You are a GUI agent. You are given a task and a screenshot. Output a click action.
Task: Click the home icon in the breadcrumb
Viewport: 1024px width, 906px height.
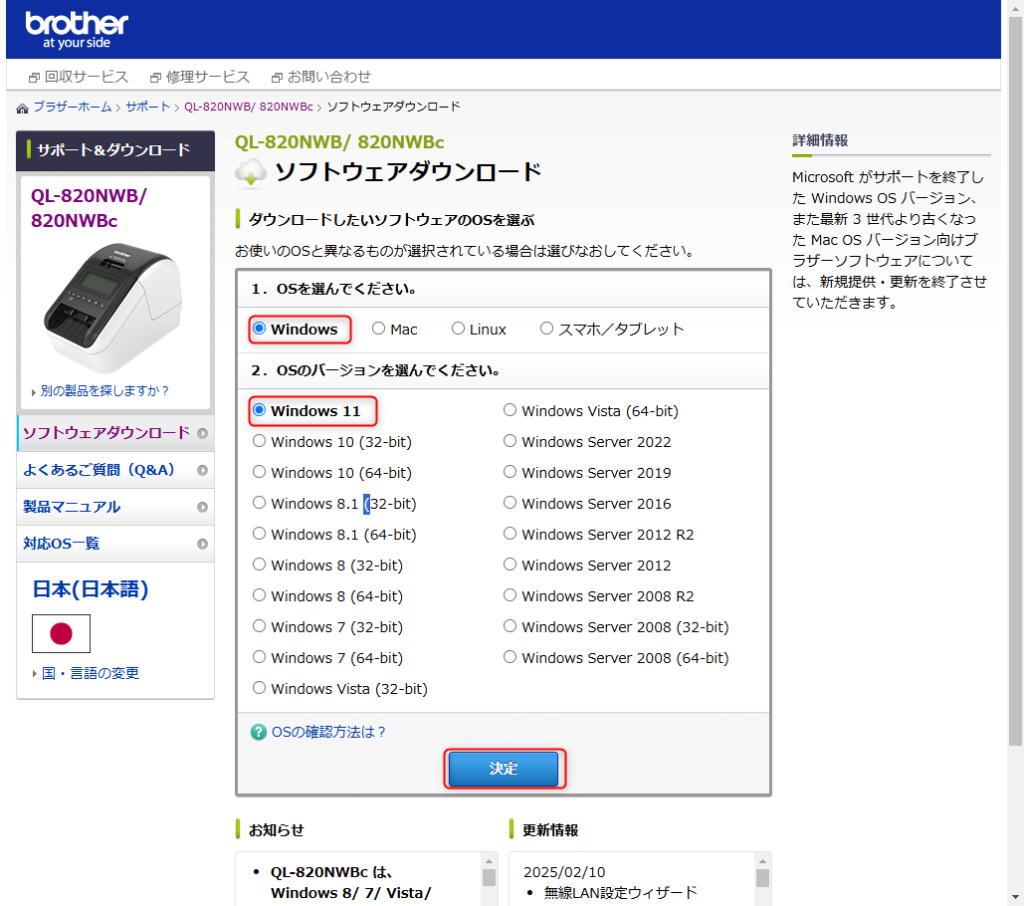[22, 108]
